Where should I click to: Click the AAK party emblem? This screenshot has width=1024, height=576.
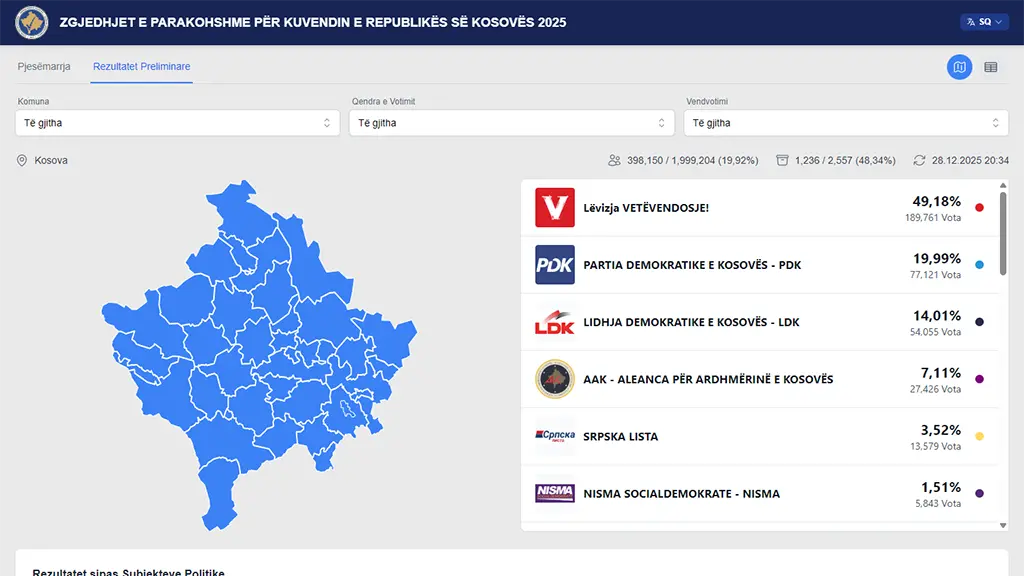click(555, 379)
